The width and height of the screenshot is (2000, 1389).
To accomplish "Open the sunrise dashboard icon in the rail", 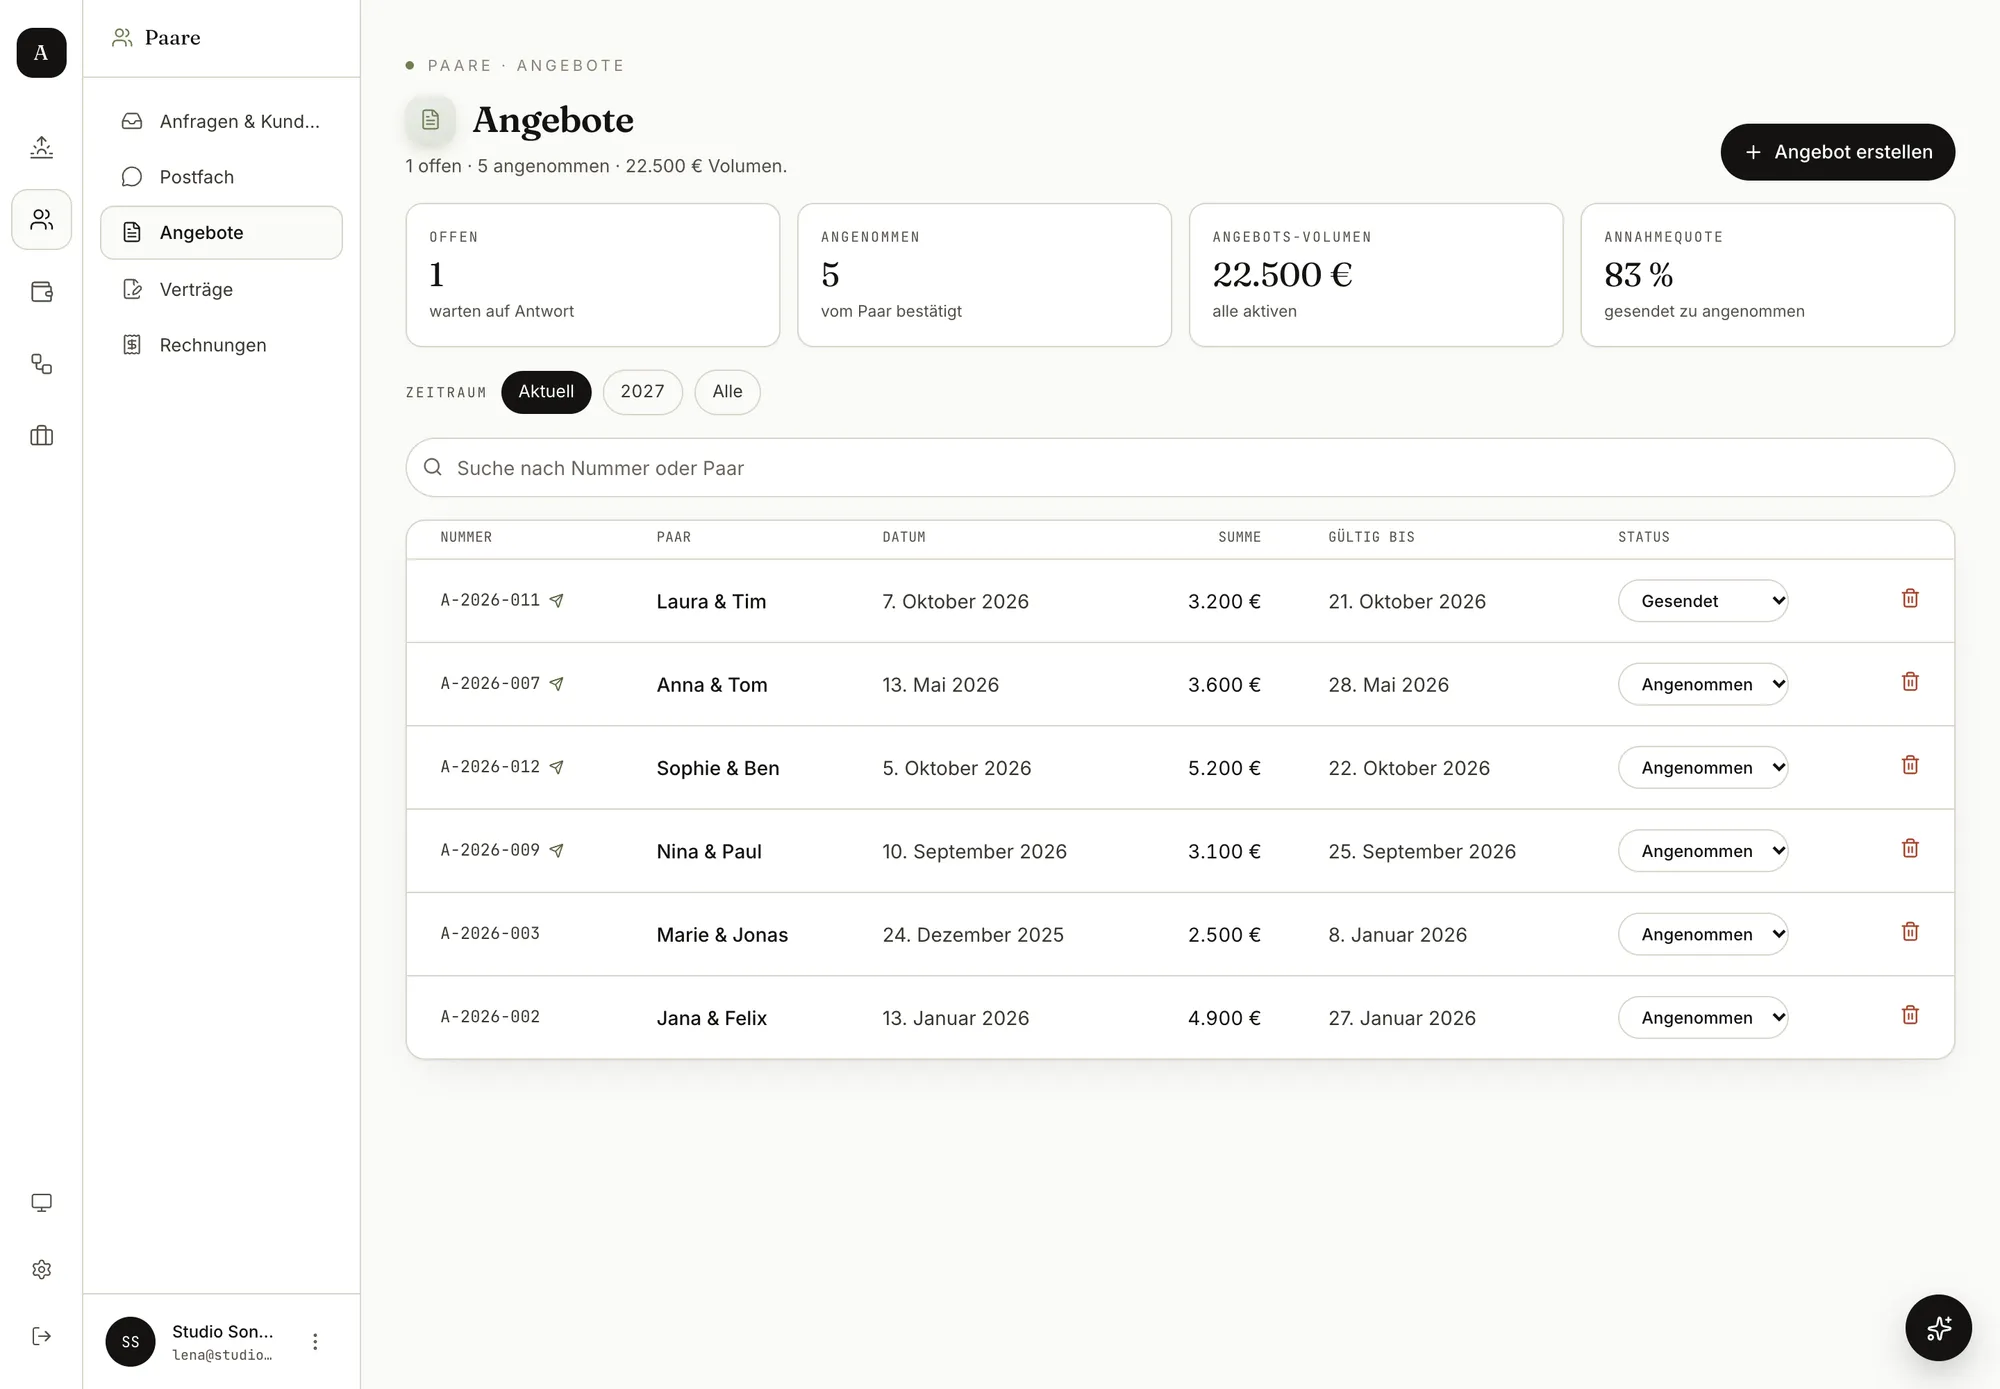I will click(x=41, y=147).
